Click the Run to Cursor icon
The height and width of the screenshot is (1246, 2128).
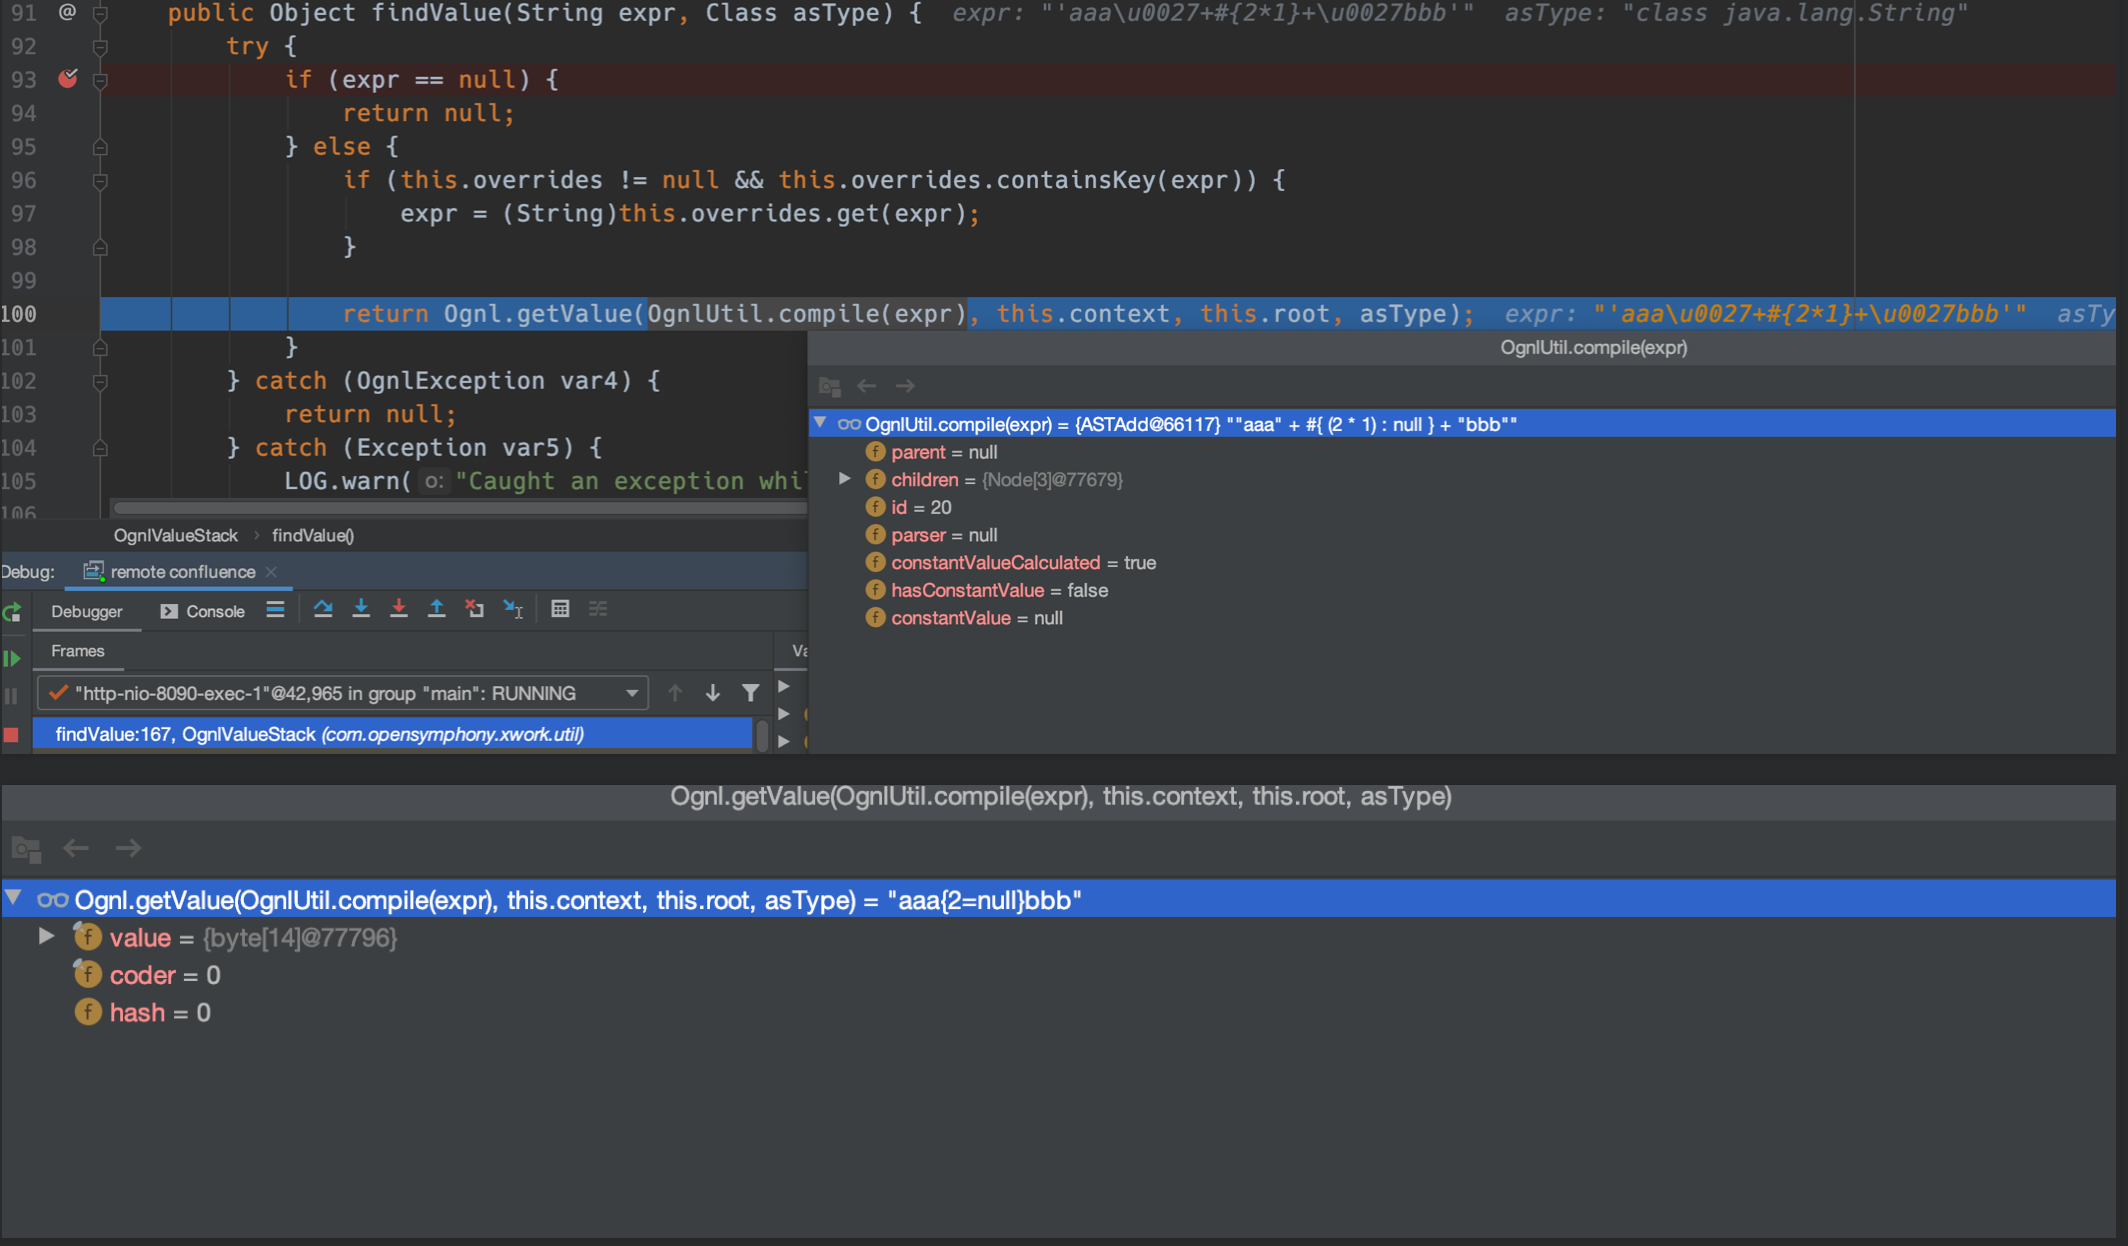pyautogui.click(x=514, y=609)
